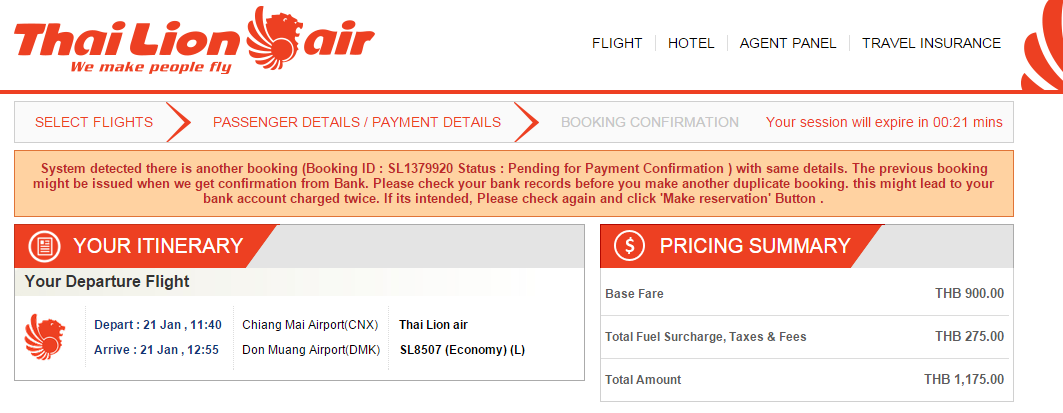The image size is (1063, 413).
Task: Click the dollar sign pricing icon
Action: point(630,245)
